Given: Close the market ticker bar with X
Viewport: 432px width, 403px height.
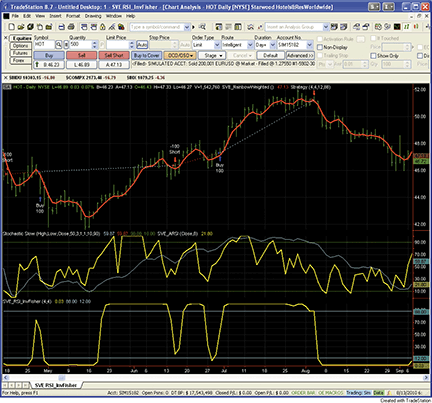Looking at the screenshot, I should coord(5,78).
